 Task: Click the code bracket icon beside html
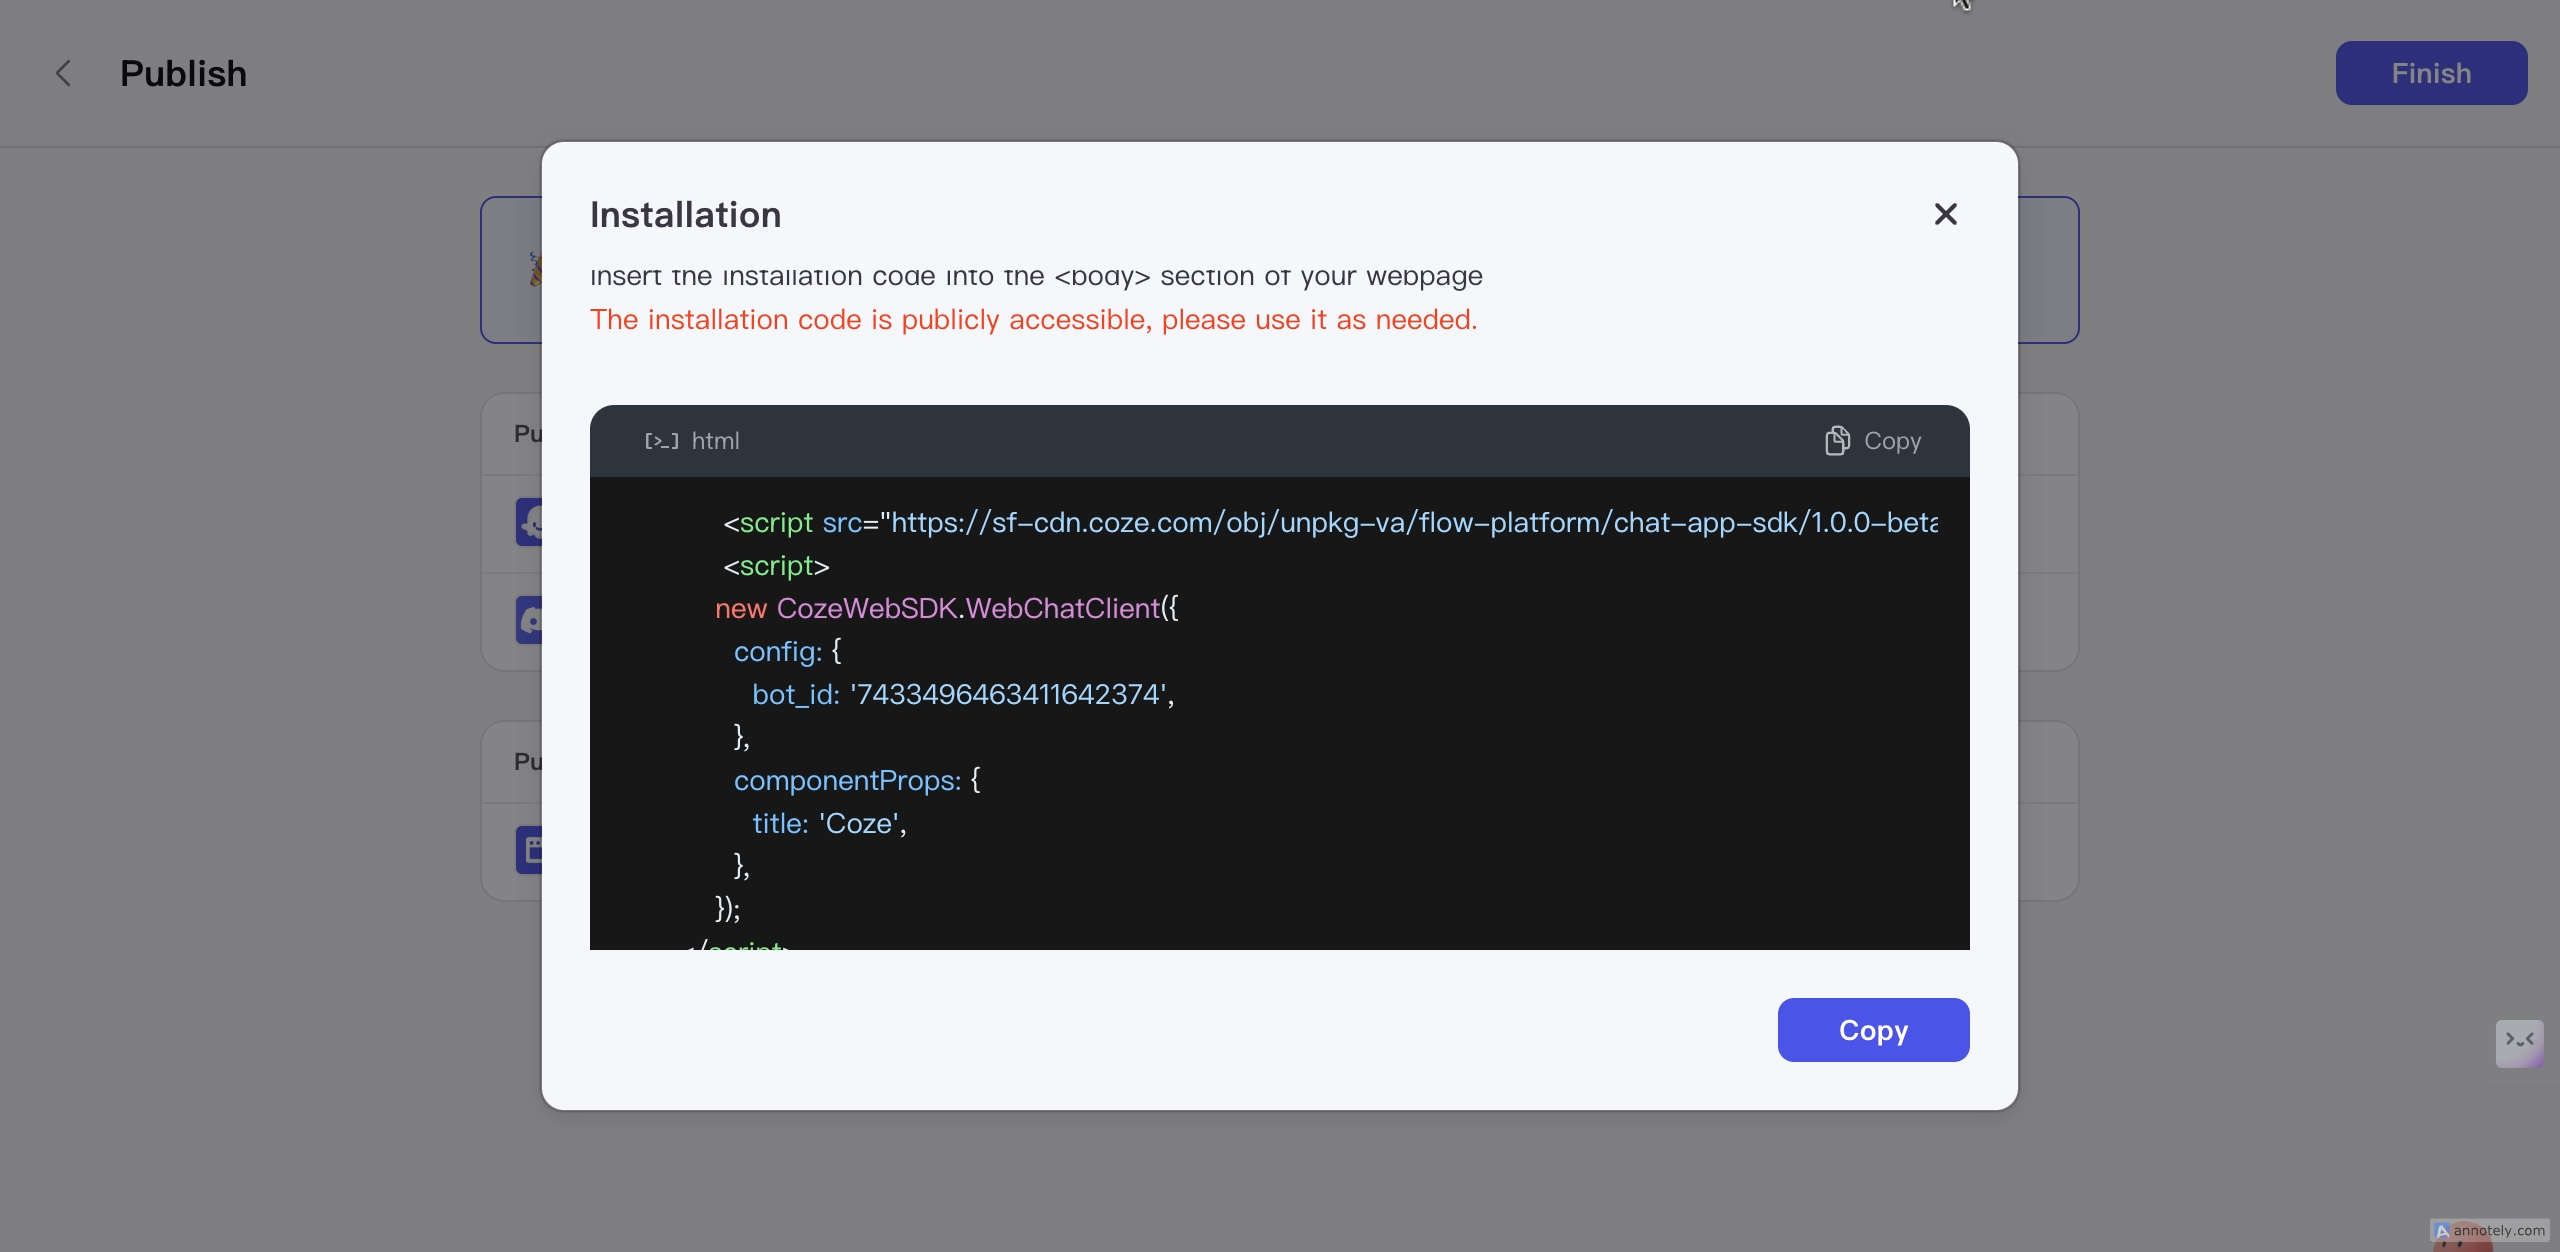click(x=661, y=441)
